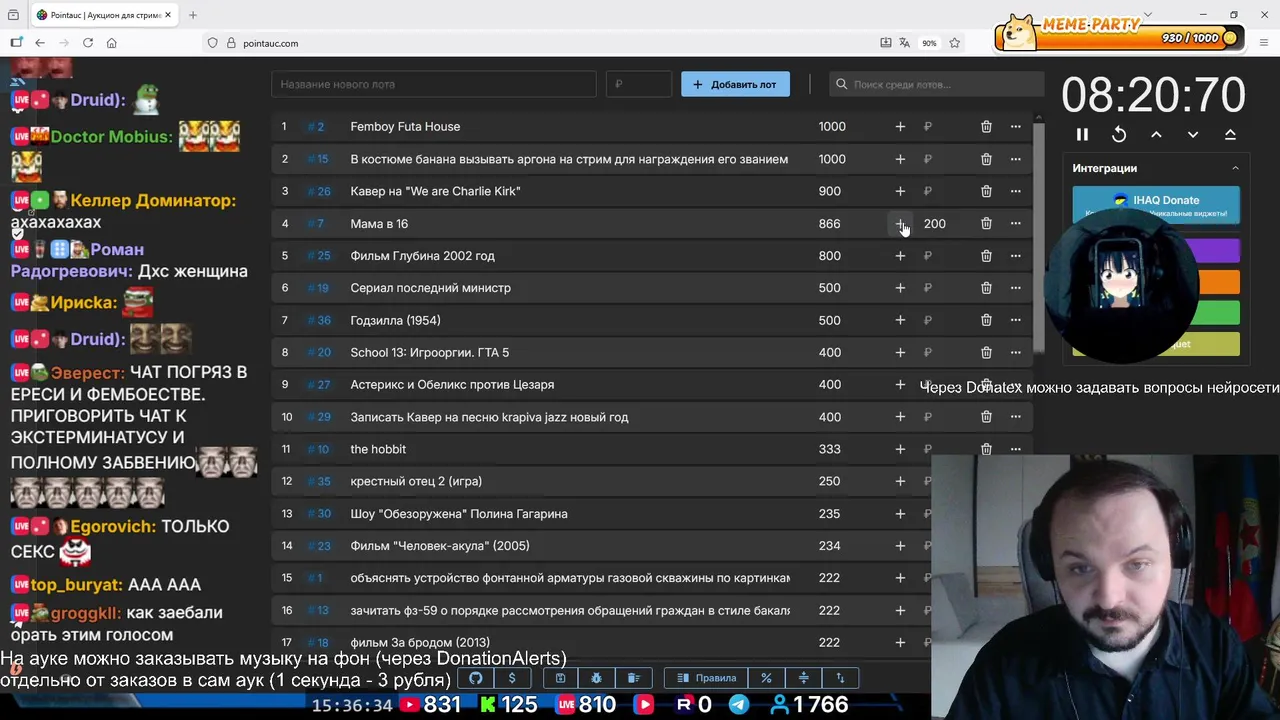
Task: Delete the We are Charlie Kirk lot
Action: 986,191
